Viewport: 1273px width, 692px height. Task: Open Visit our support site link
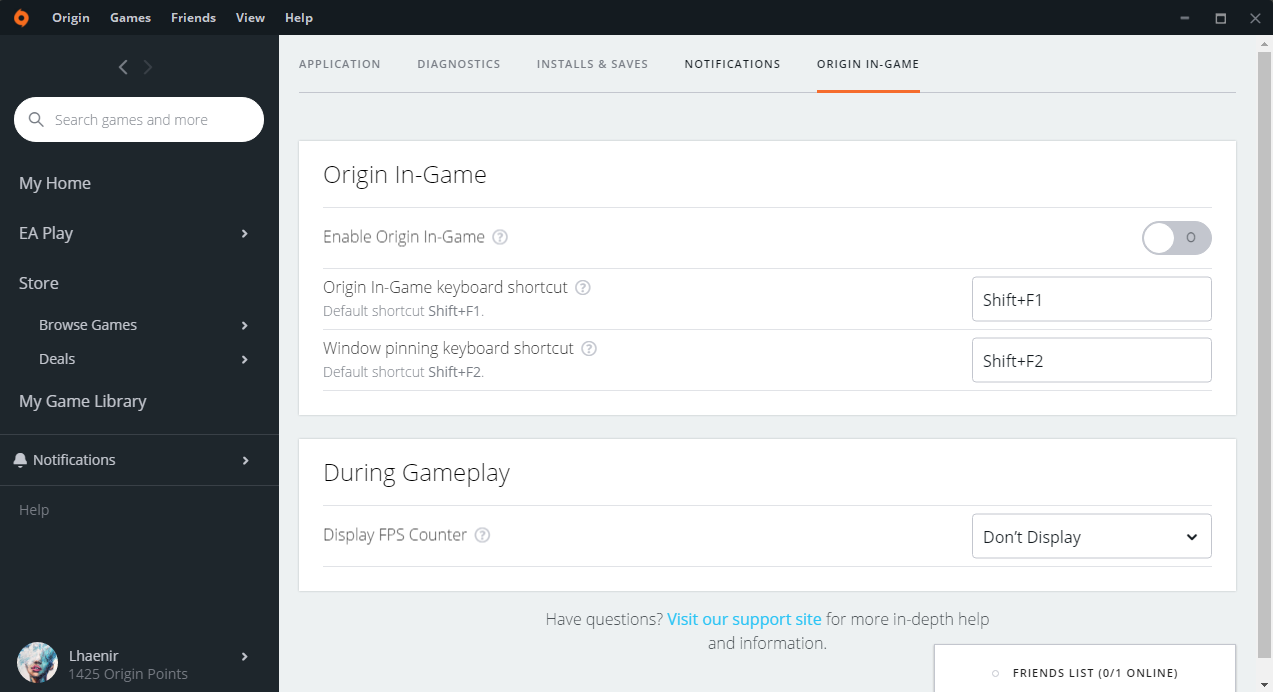point(744,619)
